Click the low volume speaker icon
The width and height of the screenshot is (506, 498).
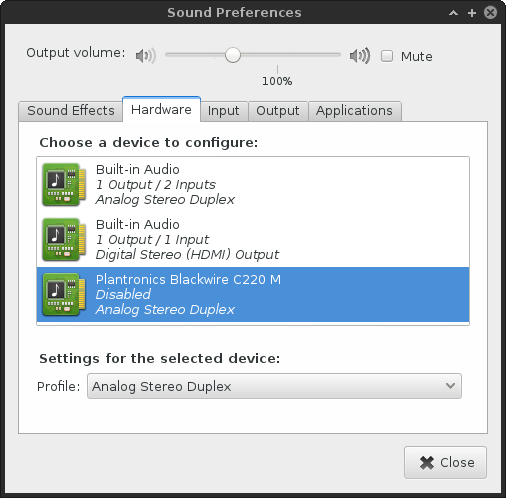tap(146, 56)
